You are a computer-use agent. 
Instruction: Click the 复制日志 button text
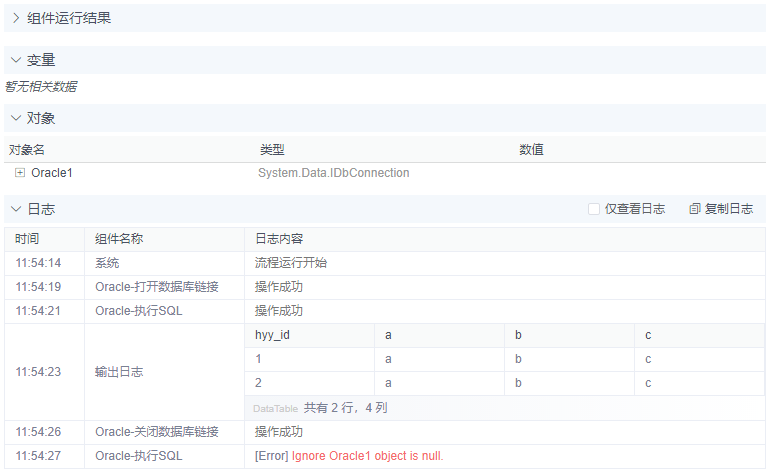729,209
